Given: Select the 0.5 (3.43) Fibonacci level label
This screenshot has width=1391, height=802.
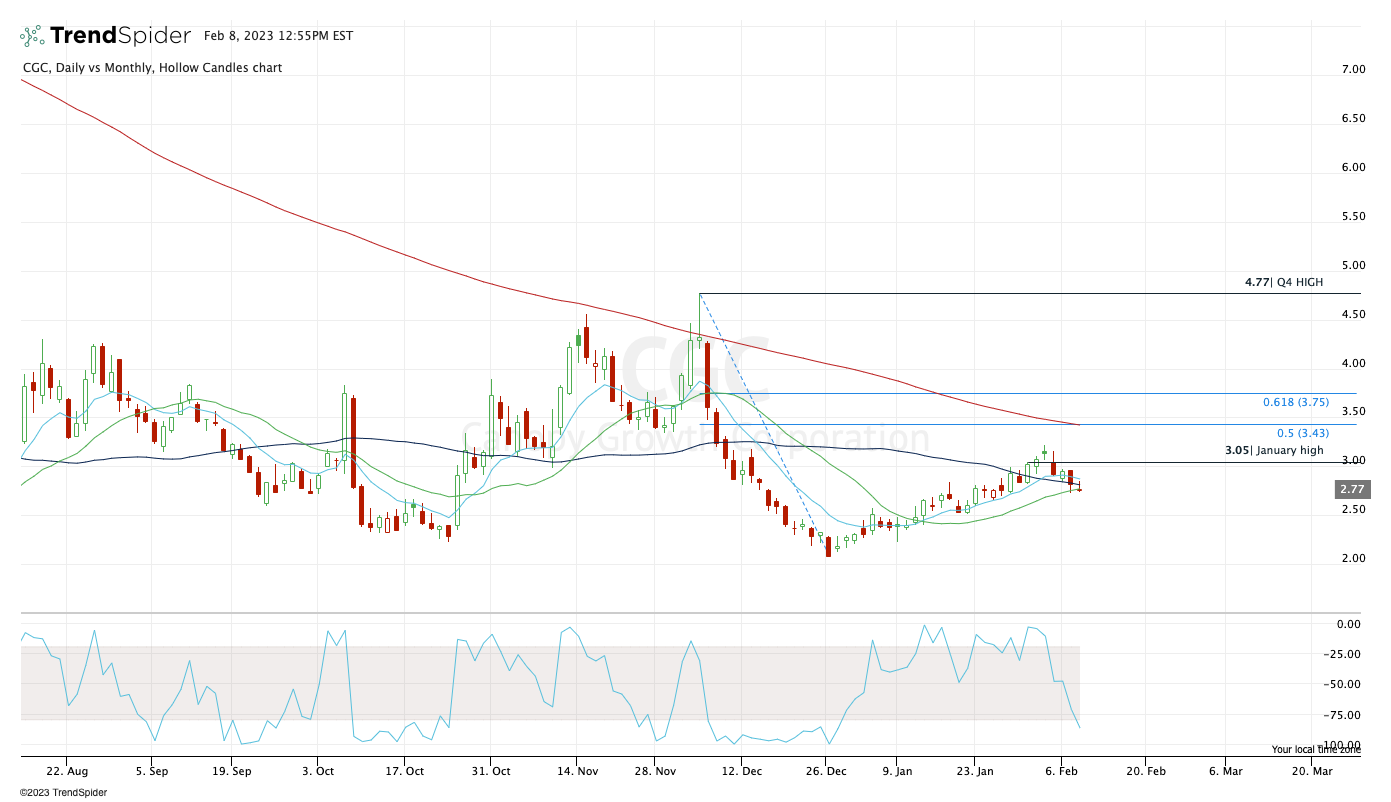Looking at the screenshot, I should (x=1302, y=433).
